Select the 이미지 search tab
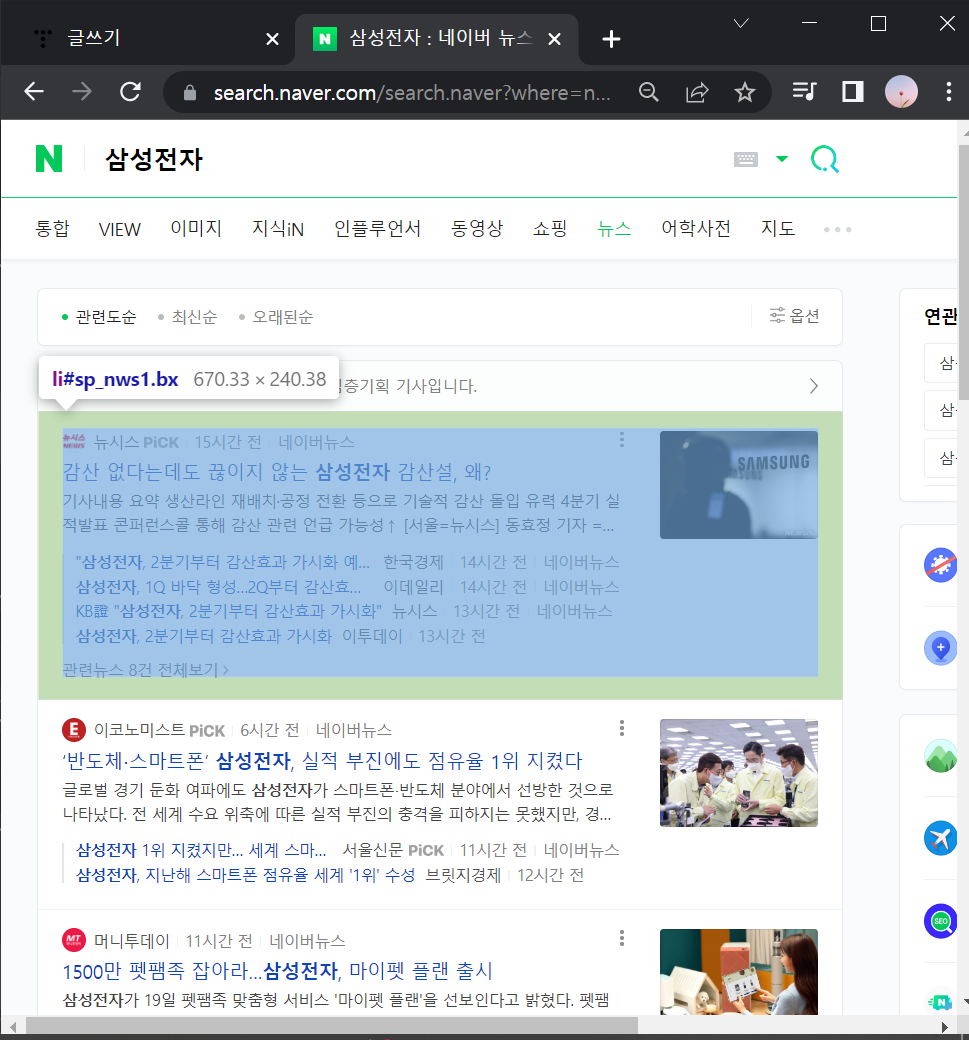This screenshot has height=1040, width=969. pos(196,229)
